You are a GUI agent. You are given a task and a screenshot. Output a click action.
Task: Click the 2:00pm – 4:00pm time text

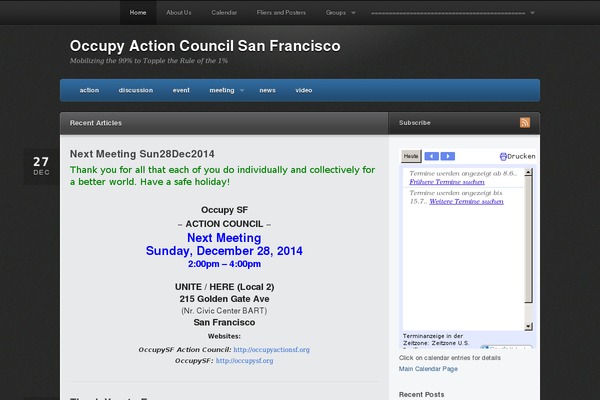point(224,264)
